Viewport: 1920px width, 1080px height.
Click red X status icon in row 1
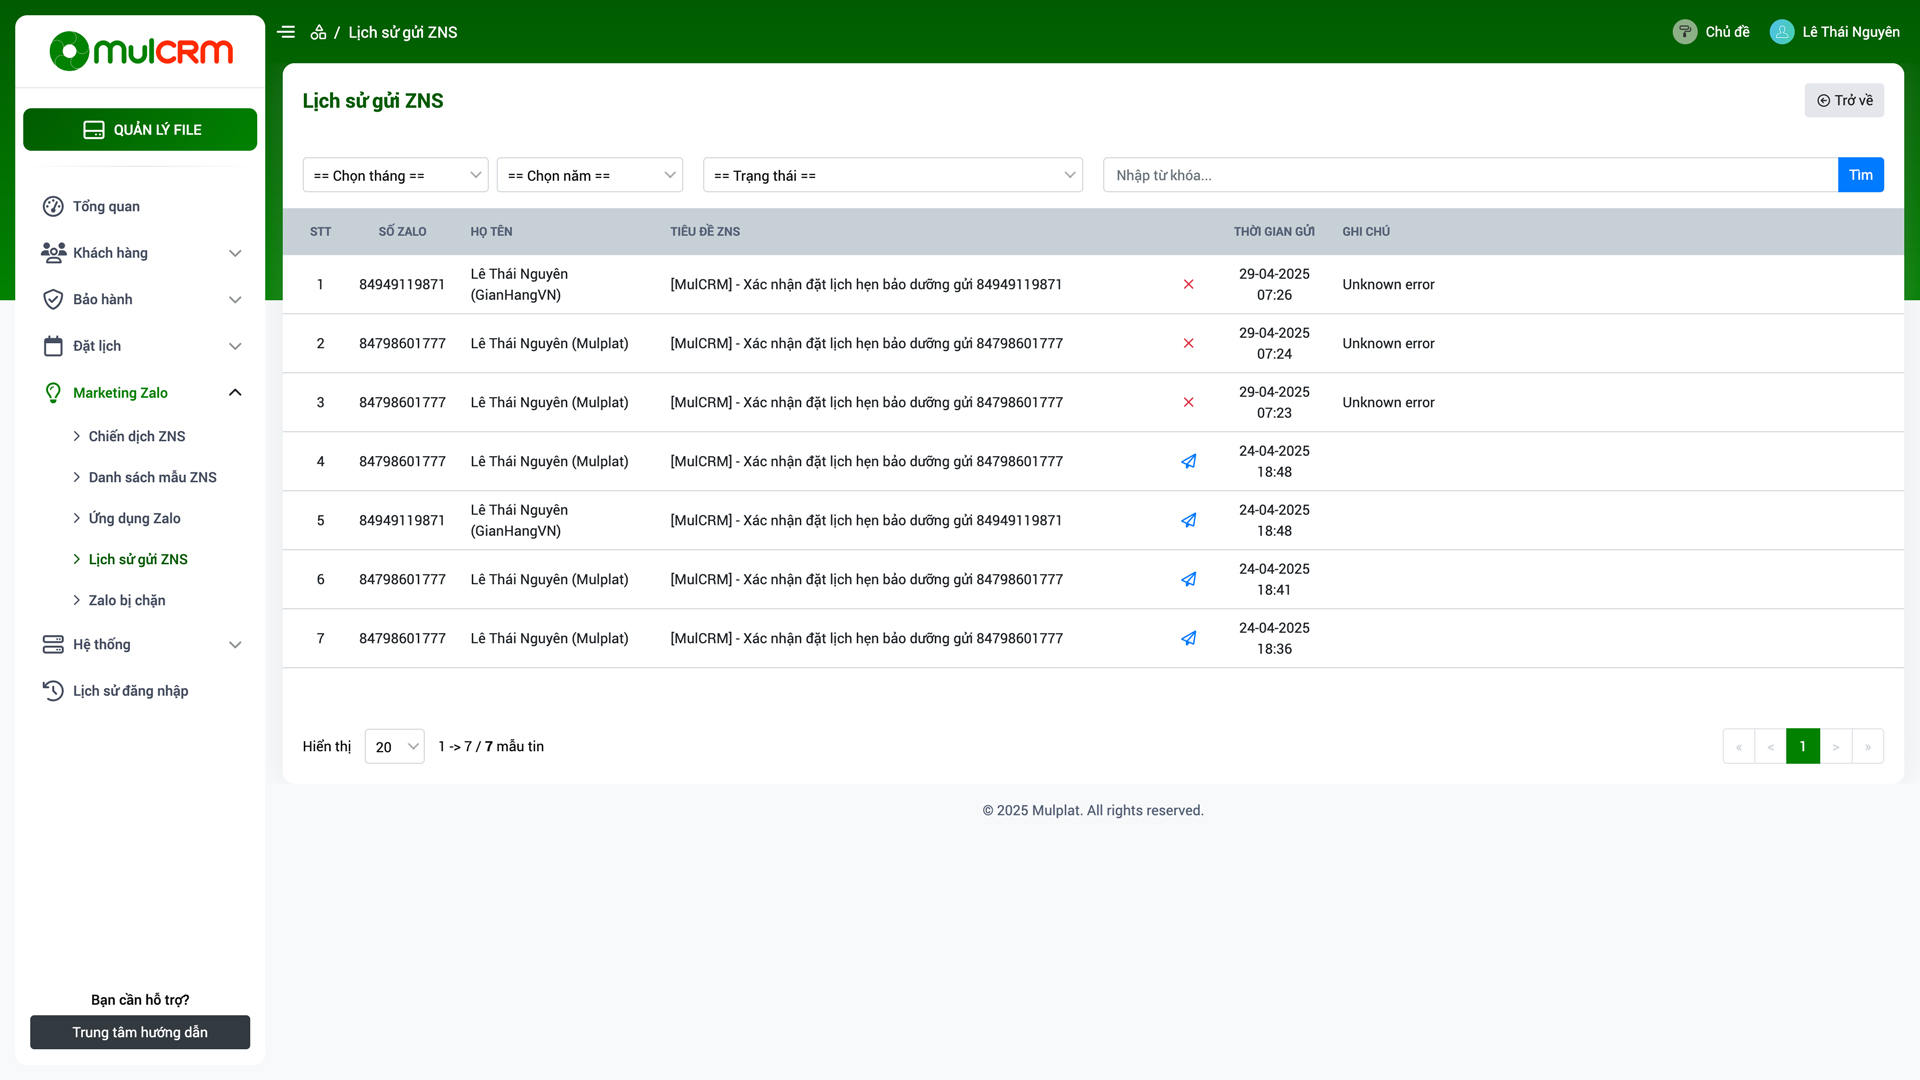tap(1188, 285)
